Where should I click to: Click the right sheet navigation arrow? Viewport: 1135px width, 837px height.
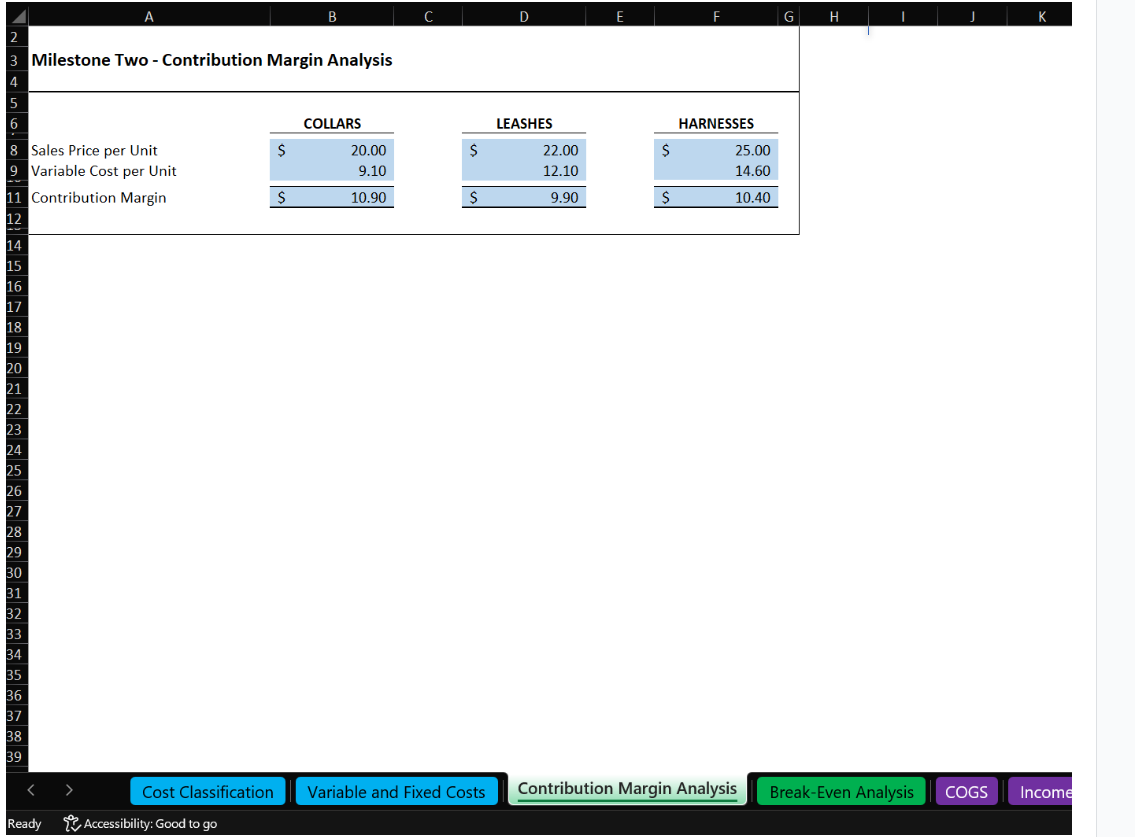(x=67, y=791)
